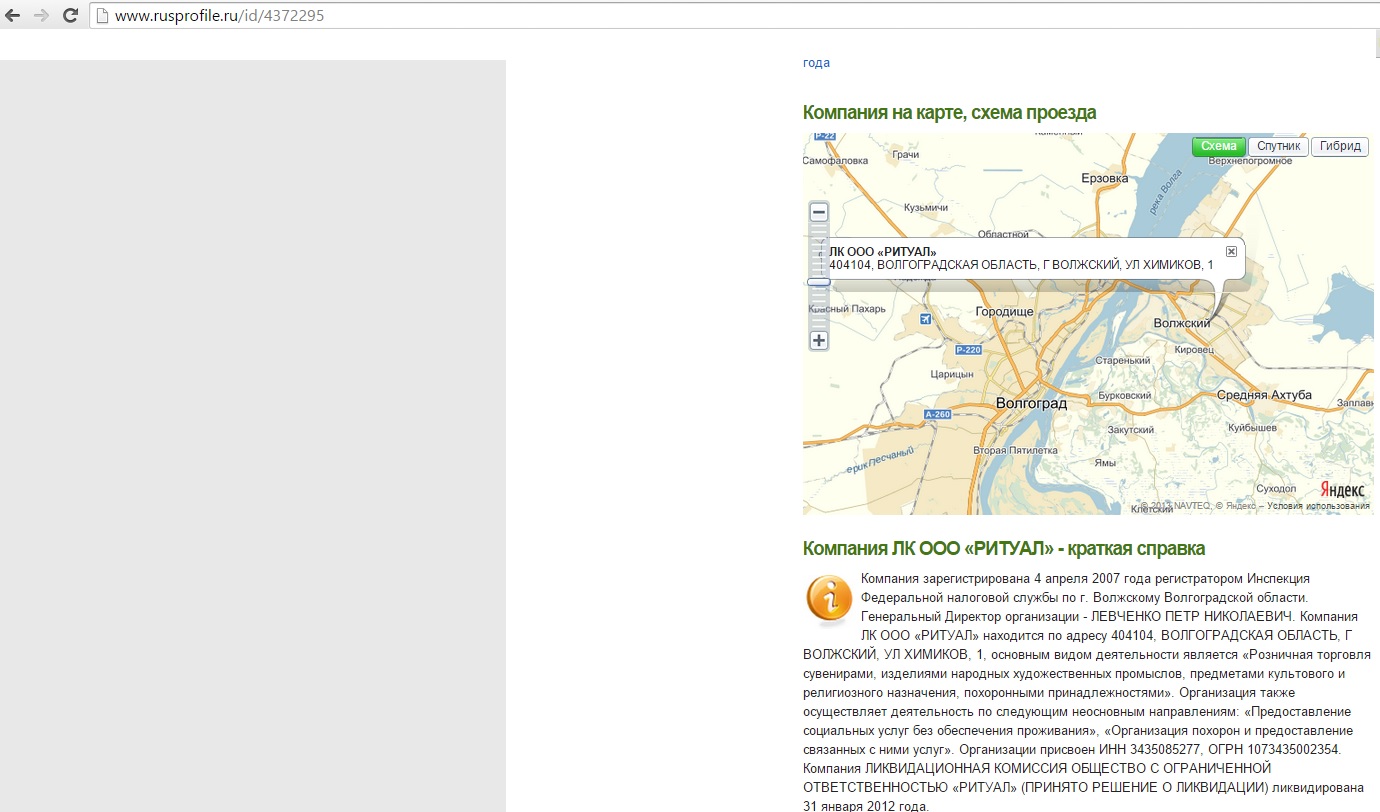Click the 'Компания на карте, схема проезда' heading
Image resolution: width=1380 pixels, height=812 pixels.
coord(949,113)
